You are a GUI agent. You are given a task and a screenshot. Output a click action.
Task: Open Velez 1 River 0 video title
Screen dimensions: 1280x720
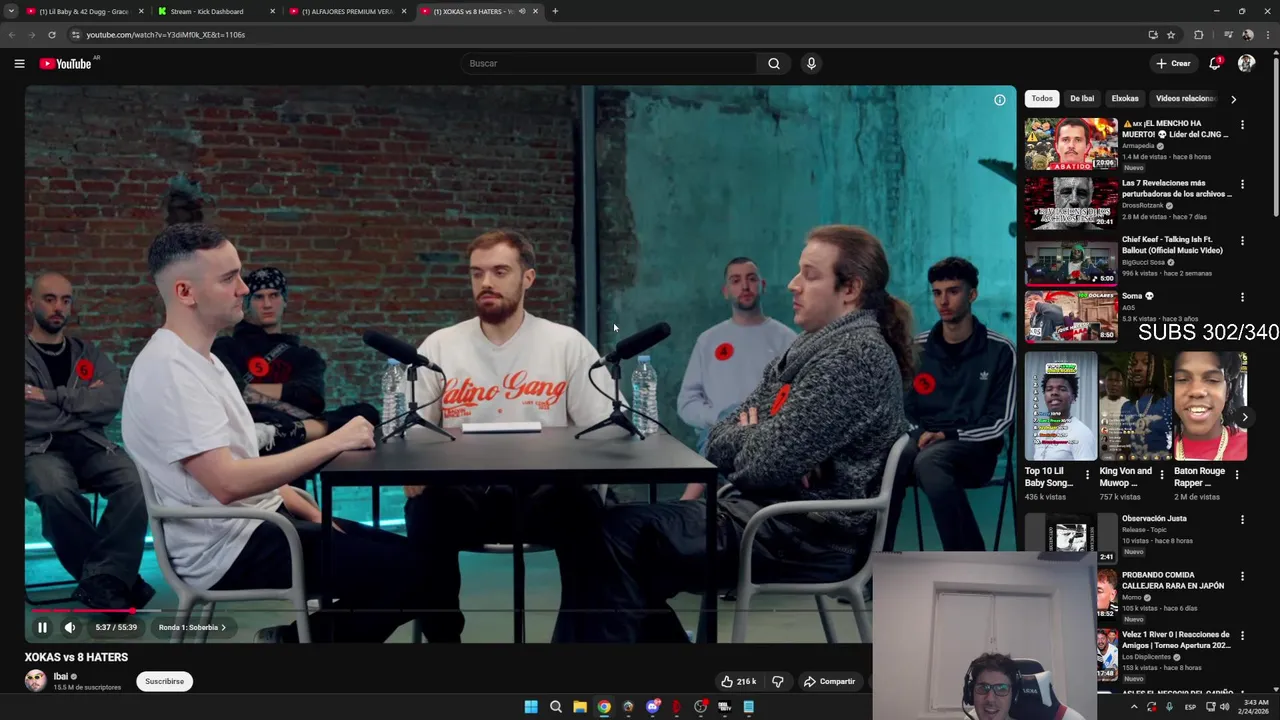click(x=1175, y=639)
